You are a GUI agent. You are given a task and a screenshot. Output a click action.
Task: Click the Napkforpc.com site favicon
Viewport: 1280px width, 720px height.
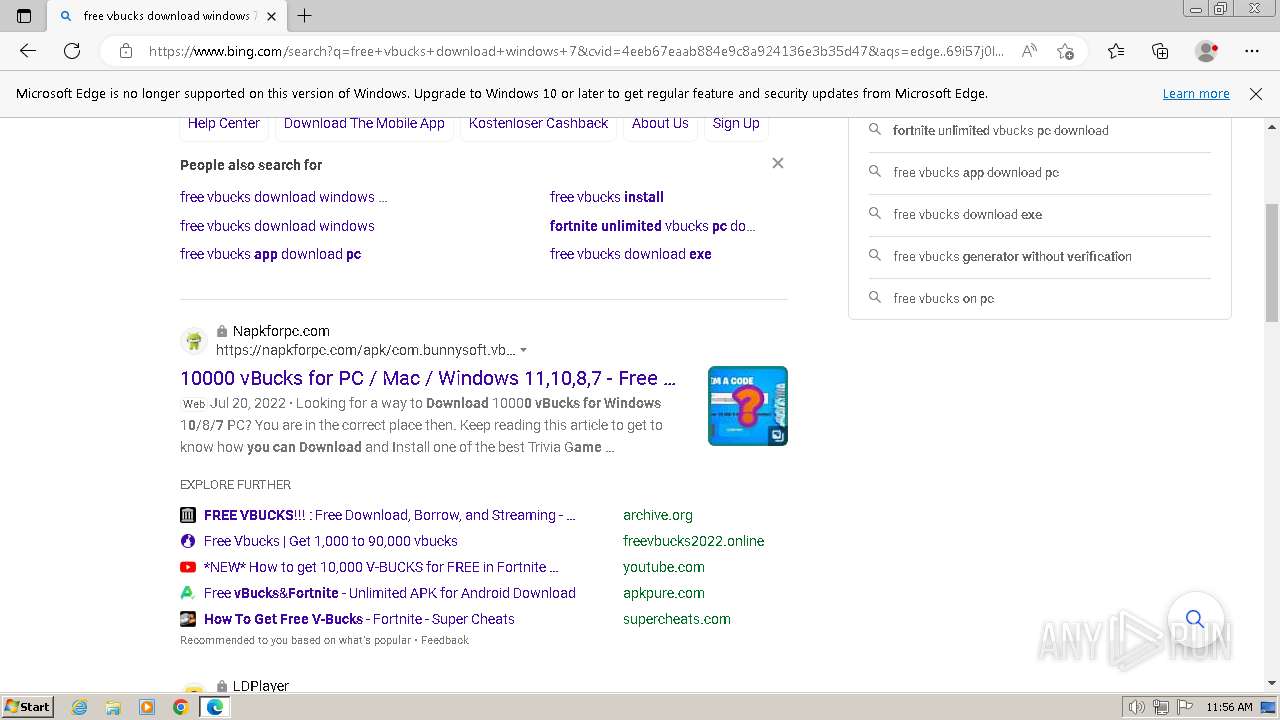(194, 340)
